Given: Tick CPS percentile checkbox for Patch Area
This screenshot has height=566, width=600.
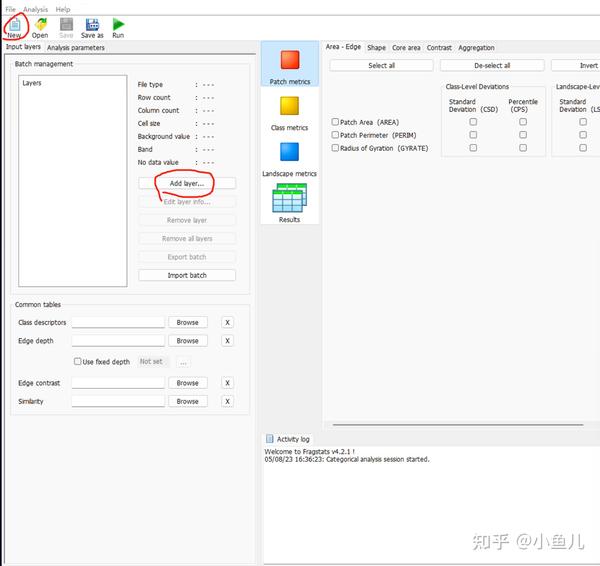Looking at the screenshot, I should 523,122.
